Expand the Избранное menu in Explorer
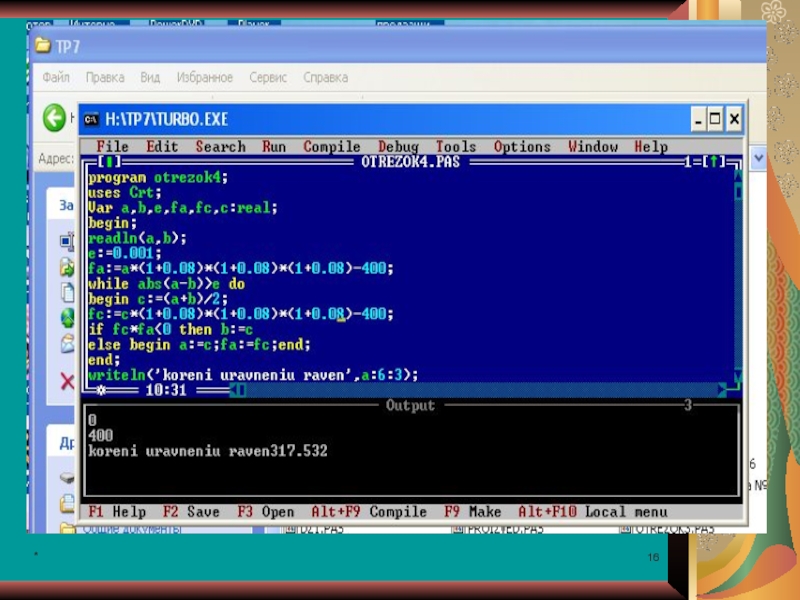The height and width of the screenshot is (600, 800). click(x=204, y=77)
